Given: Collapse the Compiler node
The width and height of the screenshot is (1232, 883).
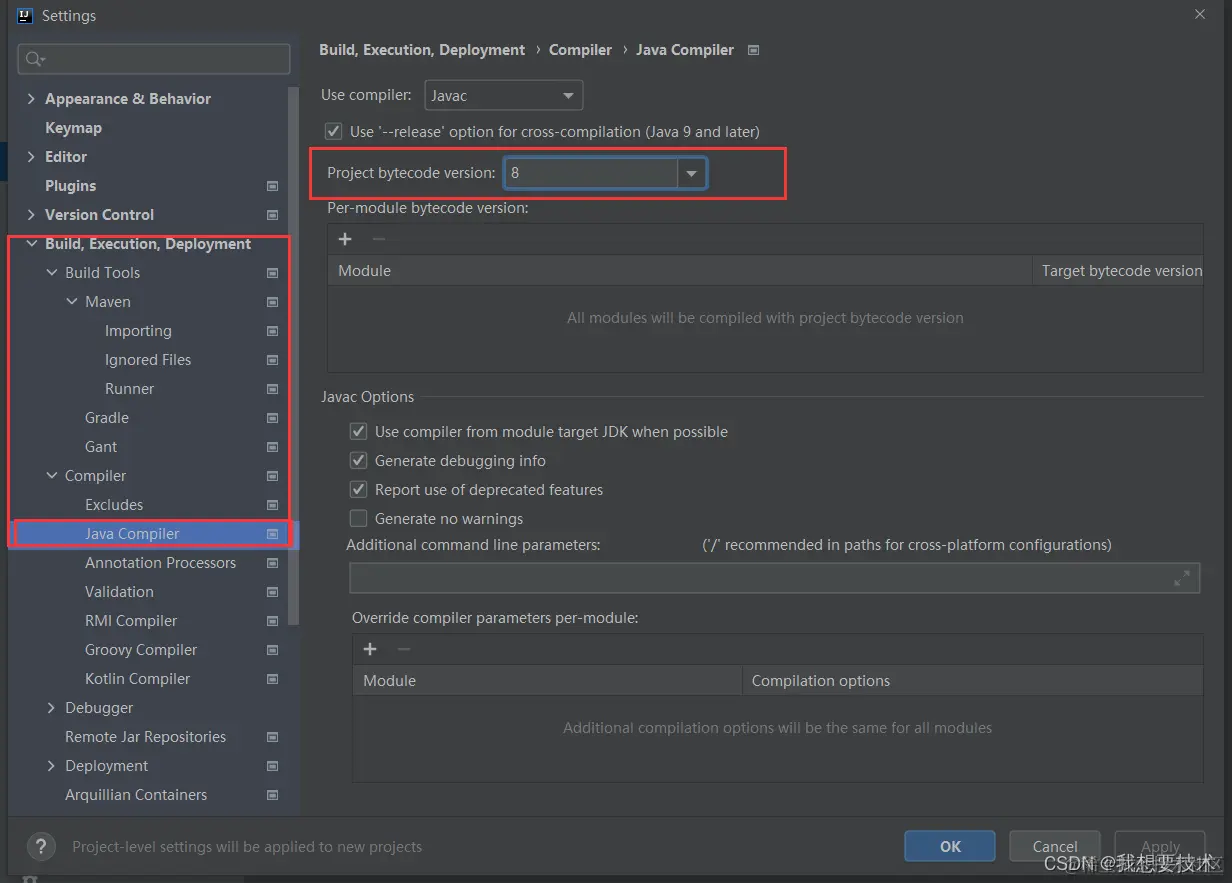Looking at the screenshot, I should click(52, 476).
